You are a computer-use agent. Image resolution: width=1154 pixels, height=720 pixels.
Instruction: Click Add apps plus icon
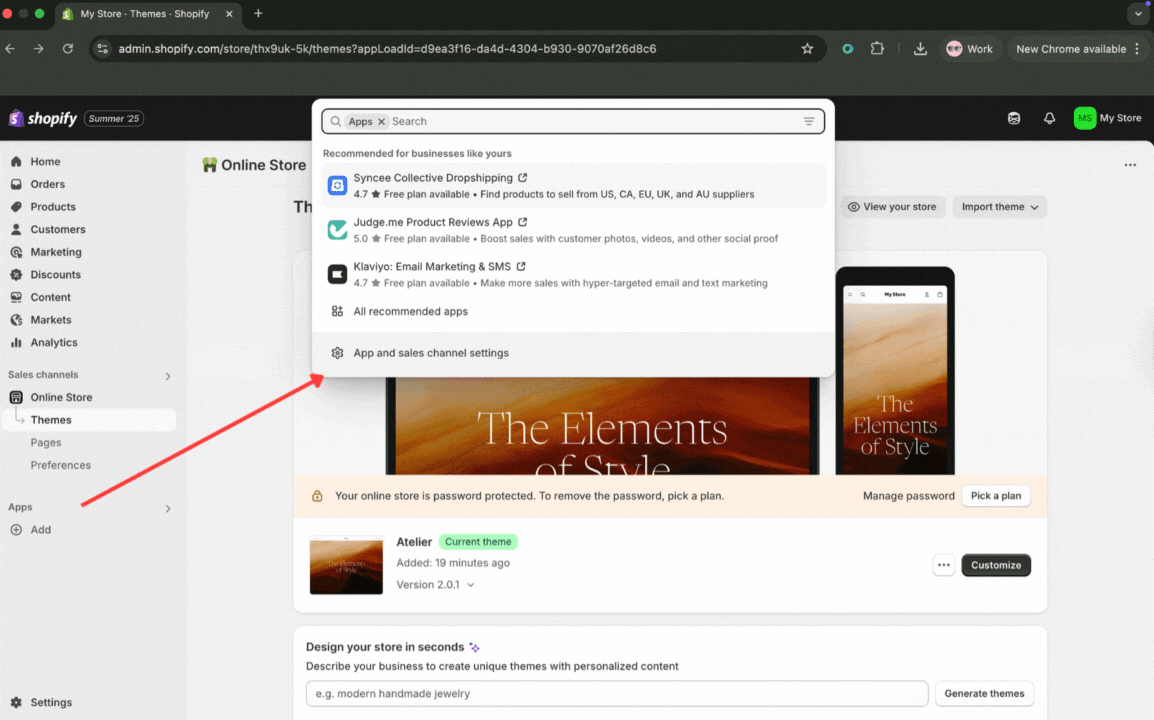[16, 530]
